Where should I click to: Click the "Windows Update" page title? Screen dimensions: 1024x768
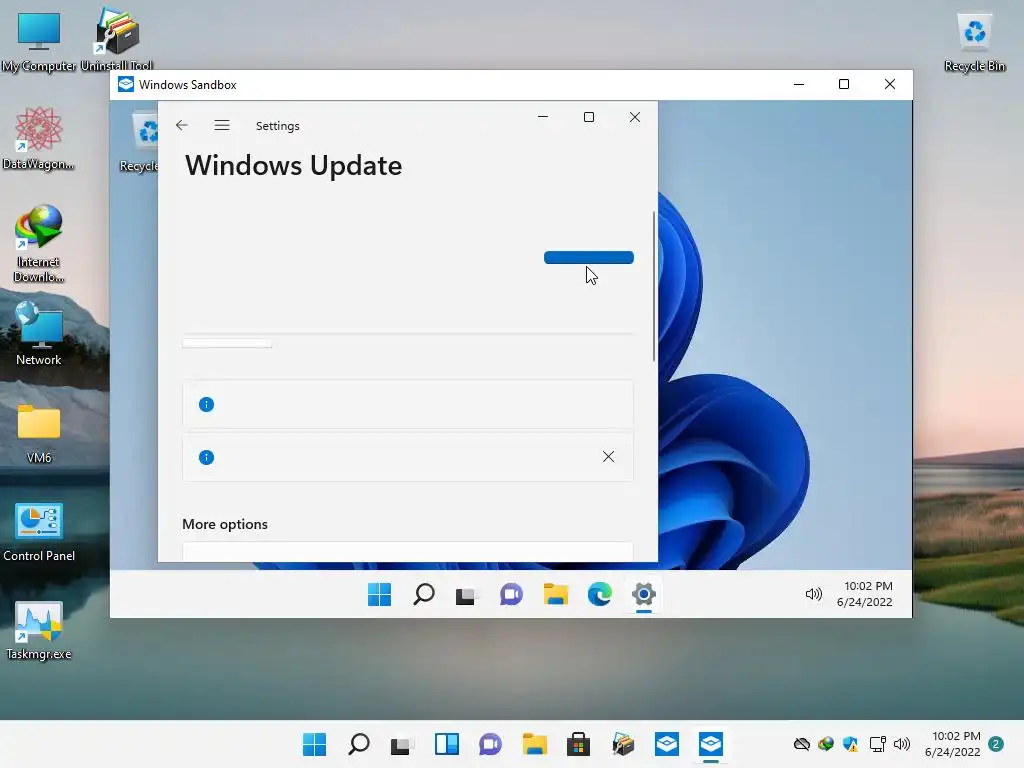coord(293,166)
